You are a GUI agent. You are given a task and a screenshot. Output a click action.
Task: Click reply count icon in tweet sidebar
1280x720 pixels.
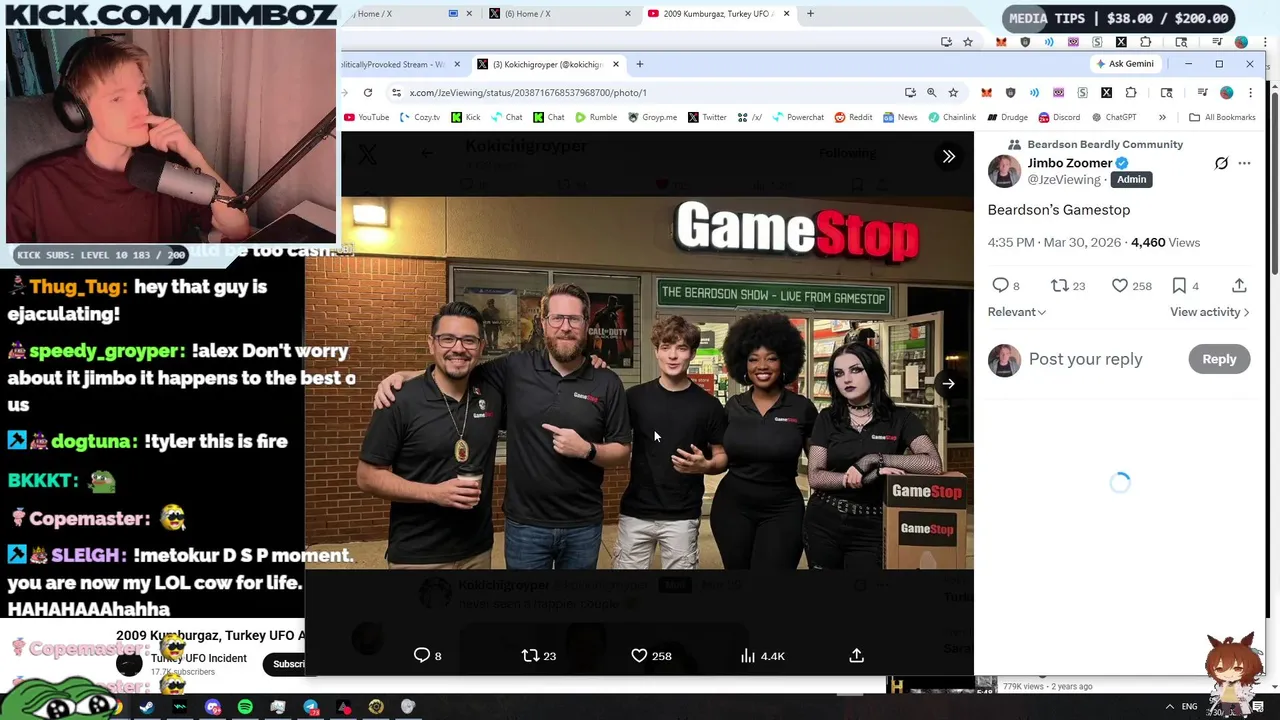point(1000,285)
